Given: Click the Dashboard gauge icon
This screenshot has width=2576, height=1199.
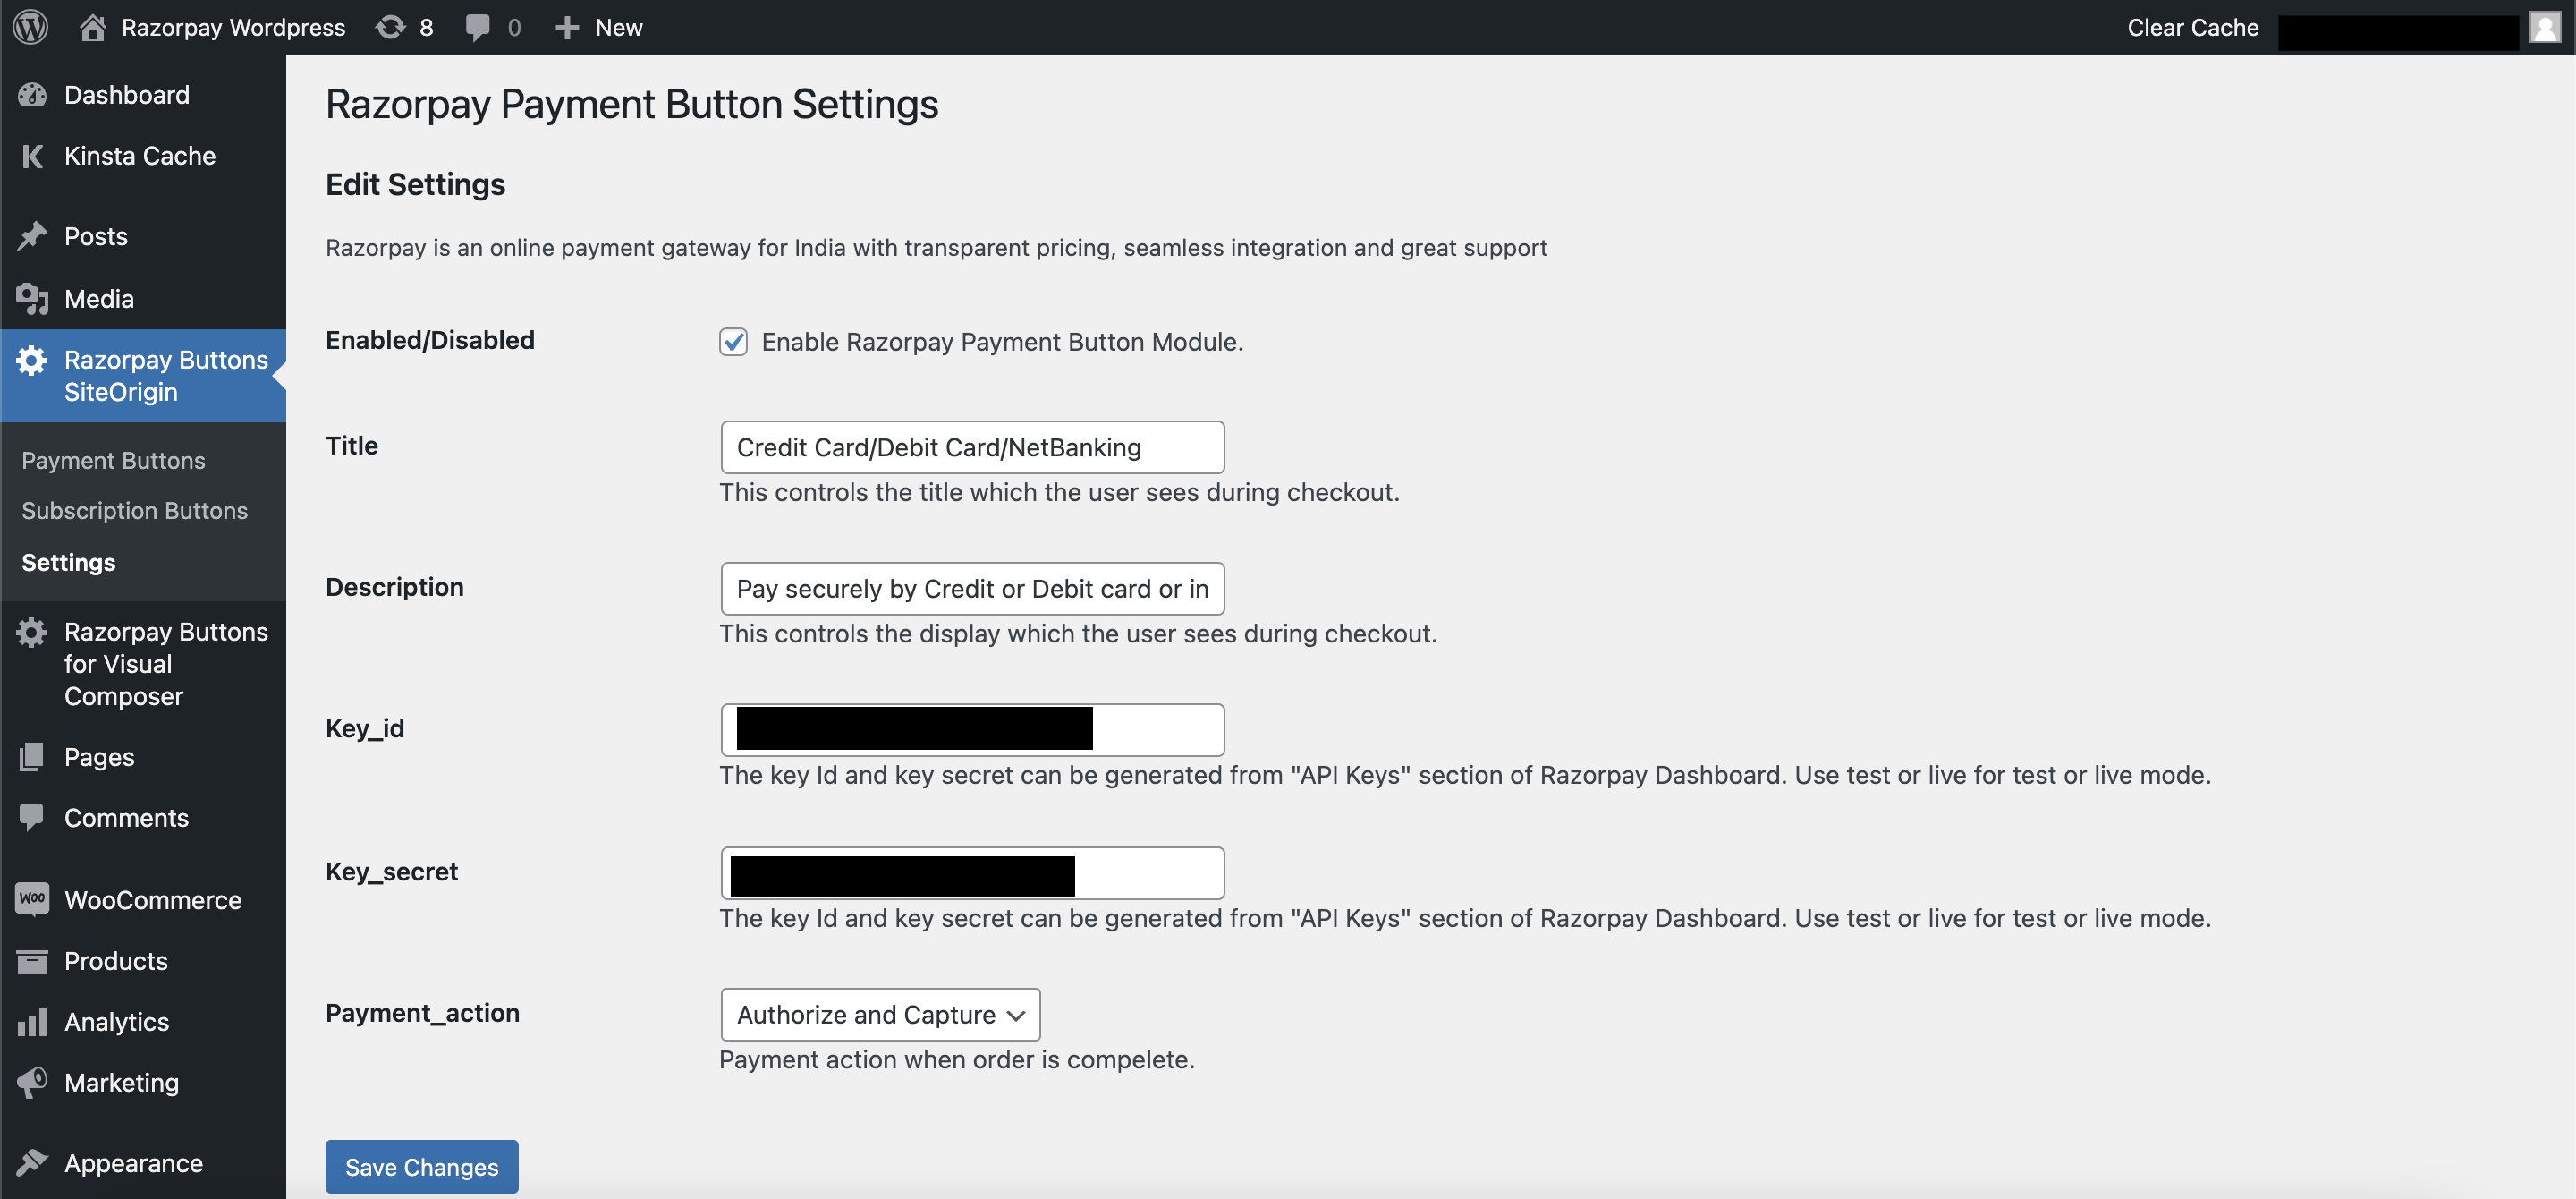Looking at the screenshot, I should 32,95.
